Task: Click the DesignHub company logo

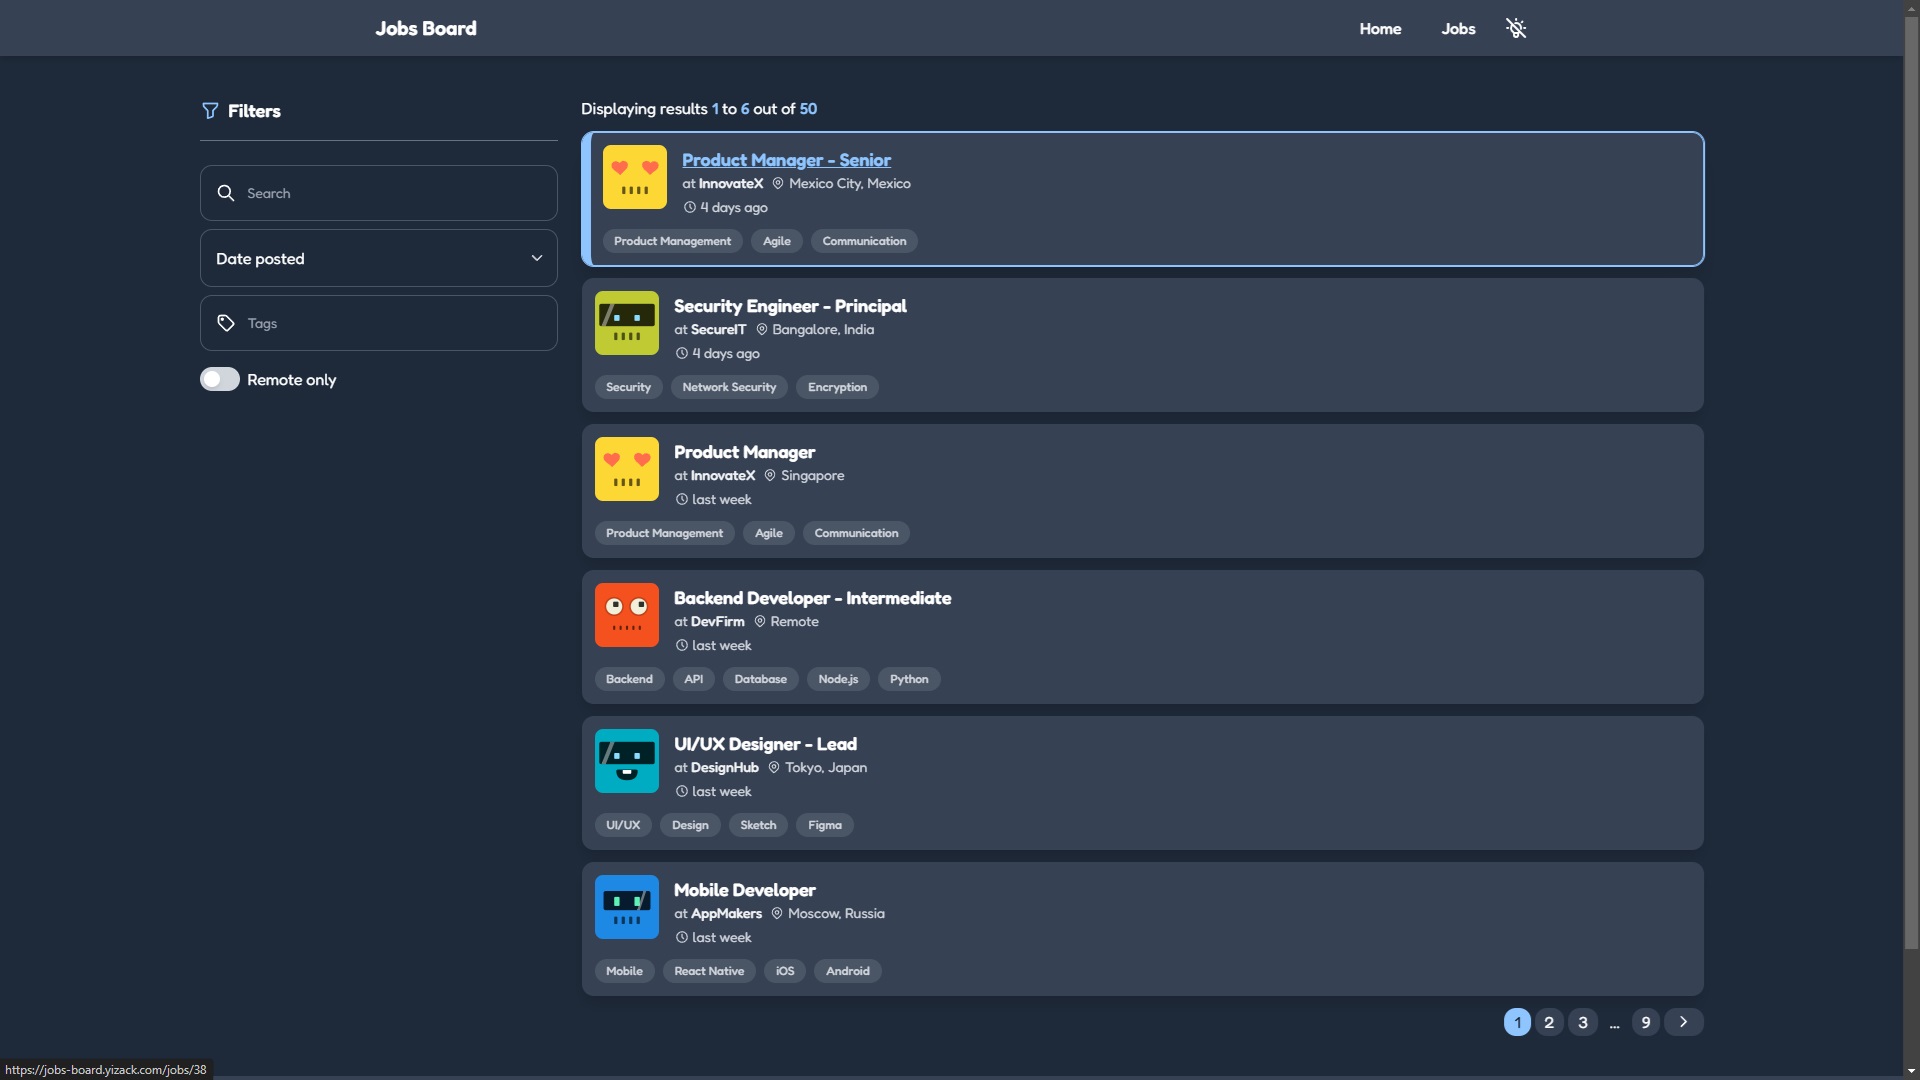Action: tap(627, 761)
